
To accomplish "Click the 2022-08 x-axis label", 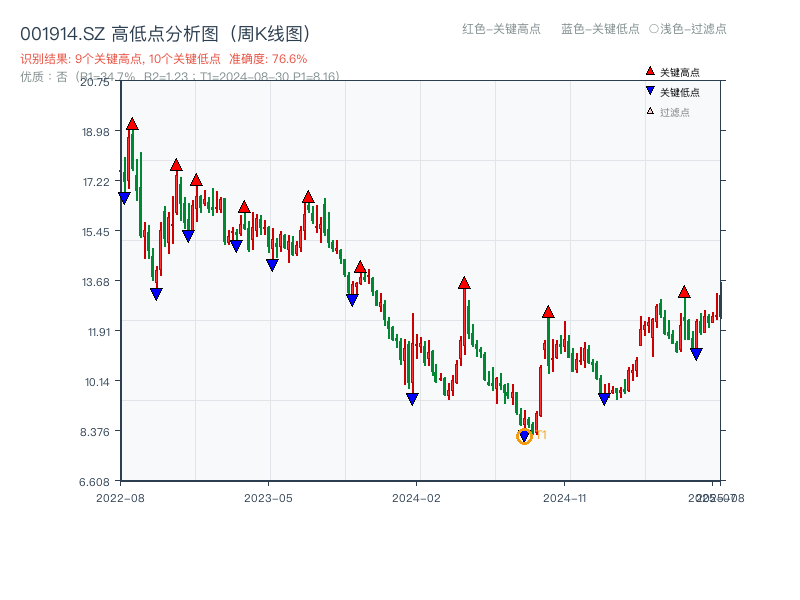I will point(120,498).
